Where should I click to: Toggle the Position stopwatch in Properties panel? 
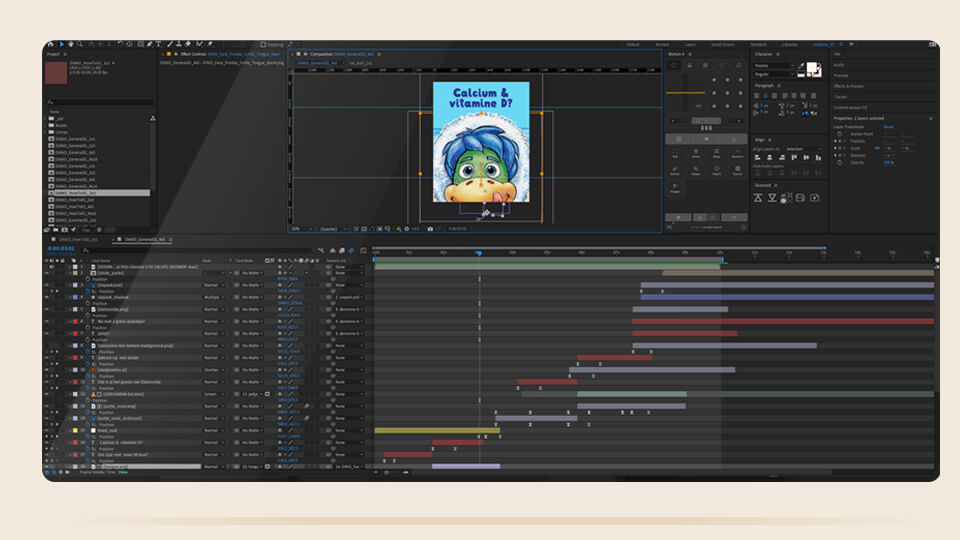pyautogui.click(x=839, y=141)
